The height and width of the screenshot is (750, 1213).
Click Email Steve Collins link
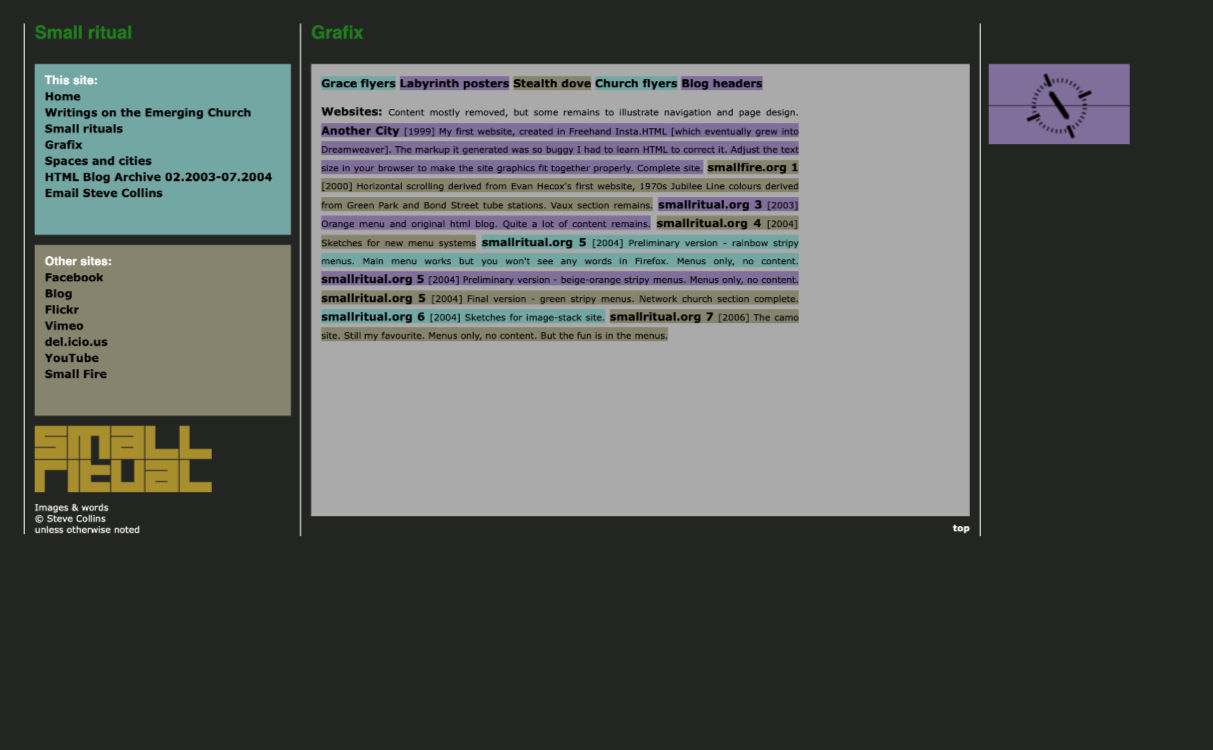click(x=103, y=193)
